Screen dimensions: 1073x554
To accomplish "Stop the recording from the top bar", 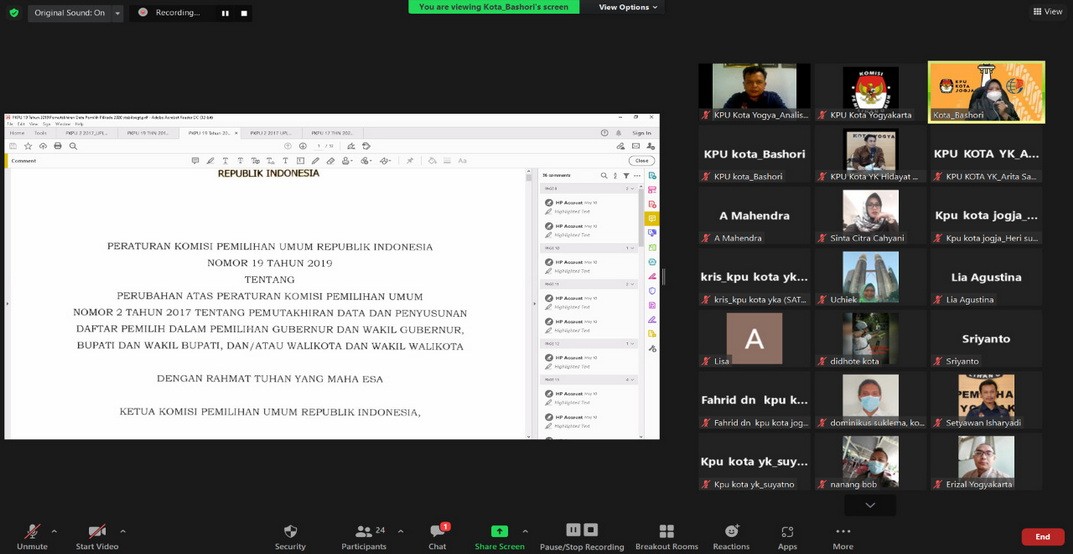I will point(241,13).
